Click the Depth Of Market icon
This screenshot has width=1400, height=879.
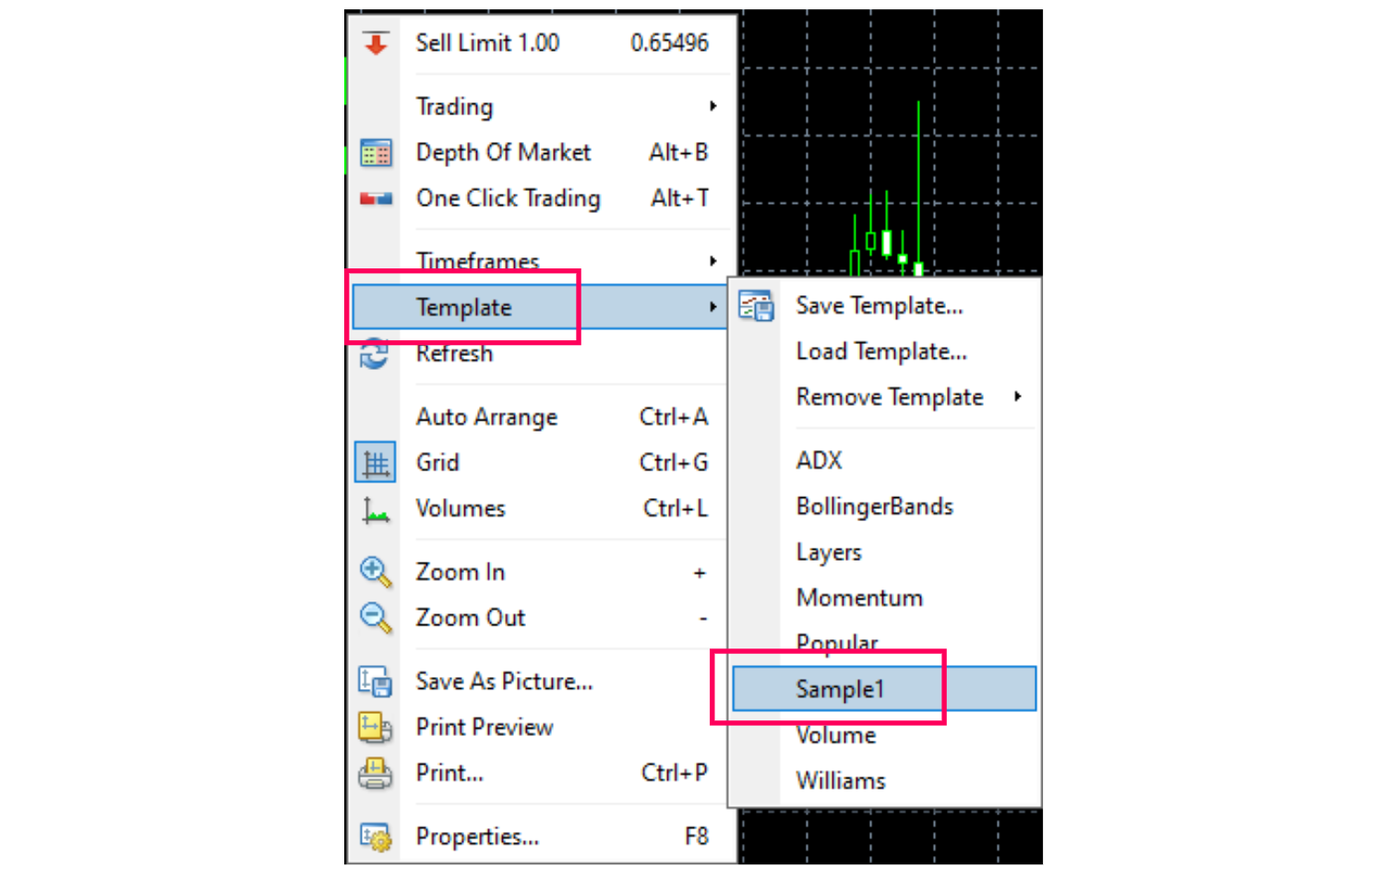pyautogui.click(x=376, y=153)
